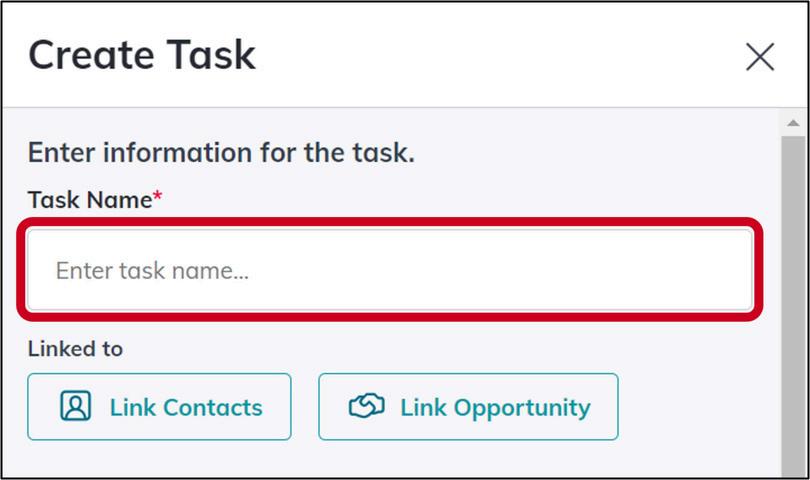Click the word 'Create' in the title
Screen dimensions: 810x480
click(88, 55)
